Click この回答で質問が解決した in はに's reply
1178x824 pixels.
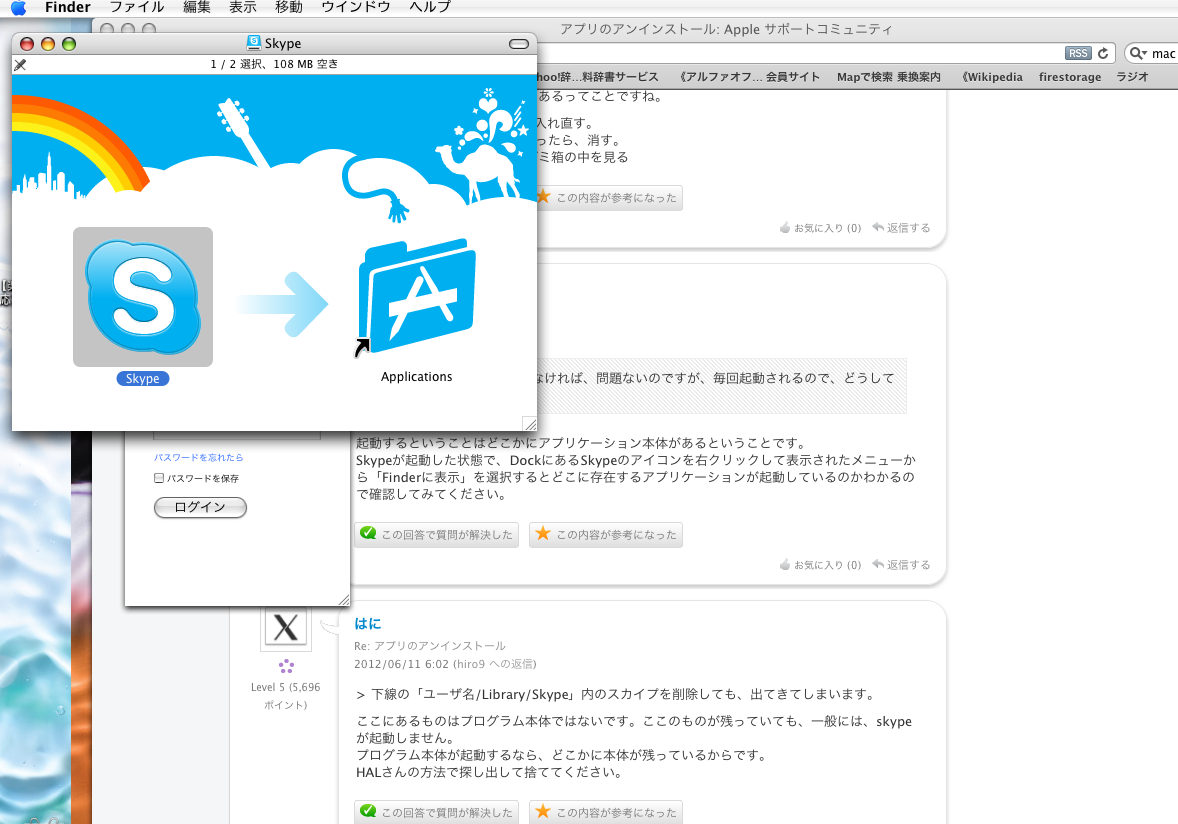click(436, 812)
